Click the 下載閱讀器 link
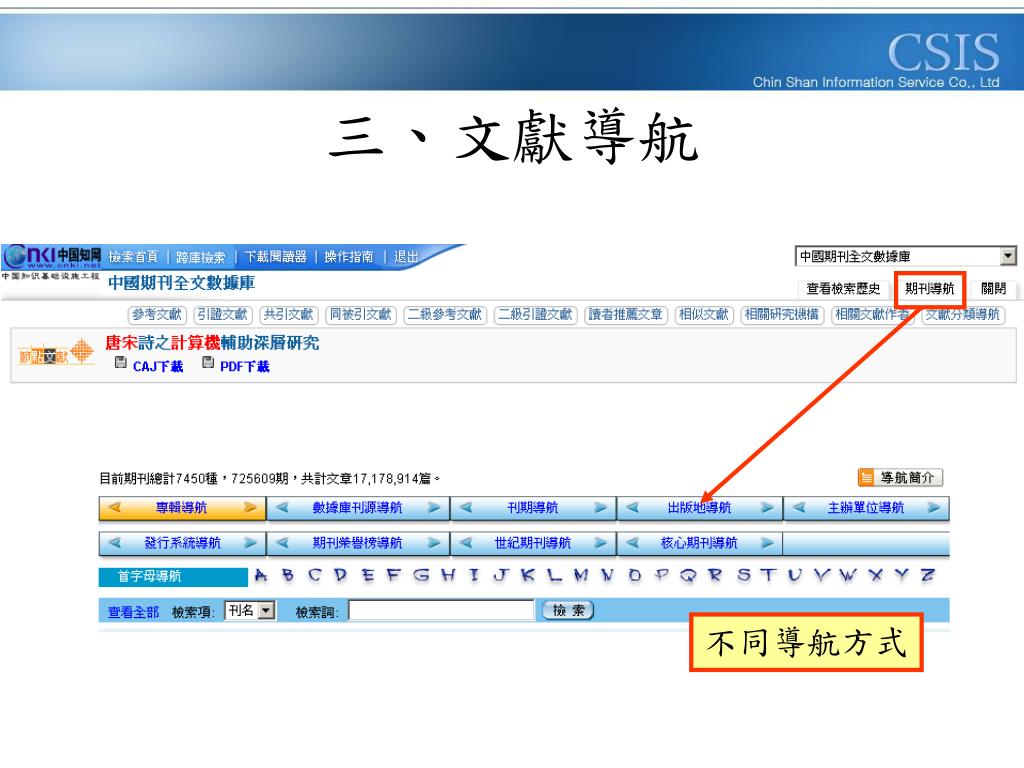This screenshot has height=768, width=1024. (x=276, y=257)
